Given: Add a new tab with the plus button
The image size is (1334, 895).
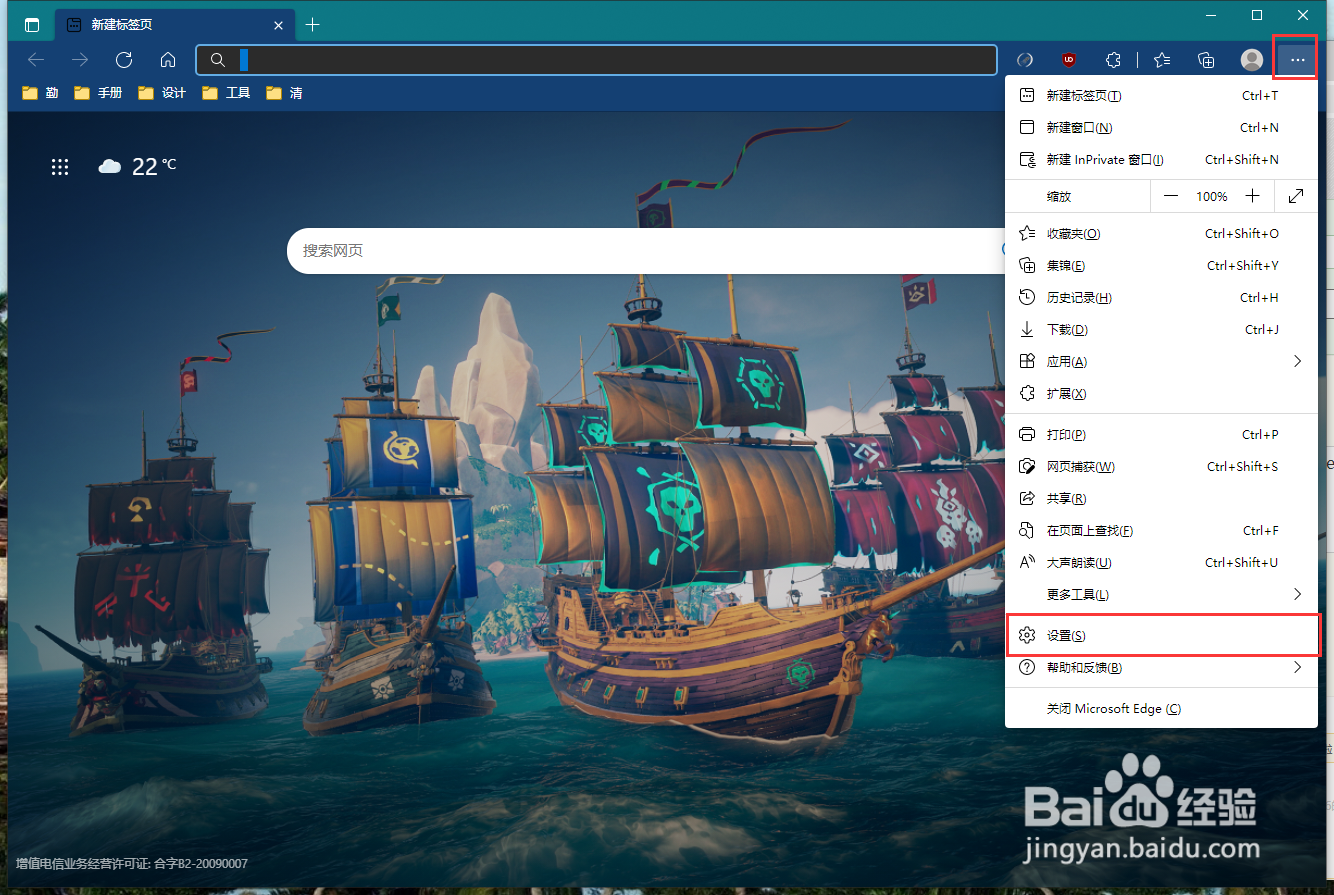Looking at the screenshot, I should click(312, 24).
